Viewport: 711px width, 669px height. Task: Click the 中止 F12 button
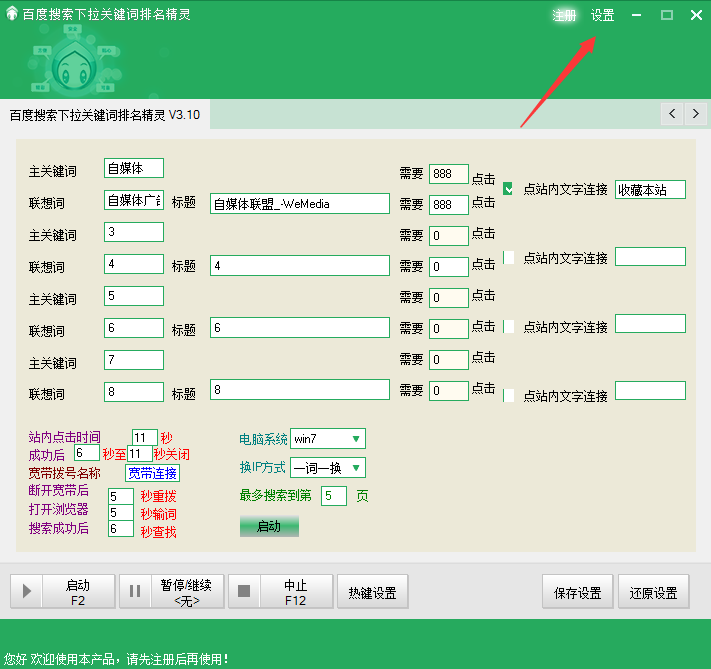click(281, 591)
